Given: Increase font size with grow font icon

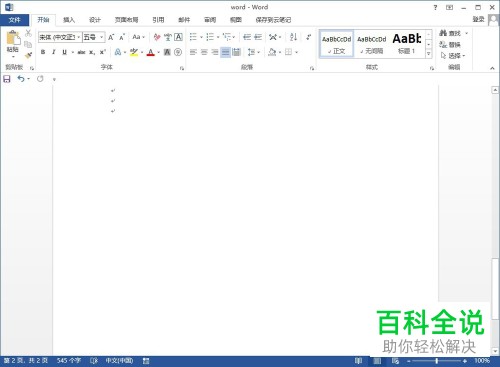Looking at the screenshot, I should [x=111, y=37].
